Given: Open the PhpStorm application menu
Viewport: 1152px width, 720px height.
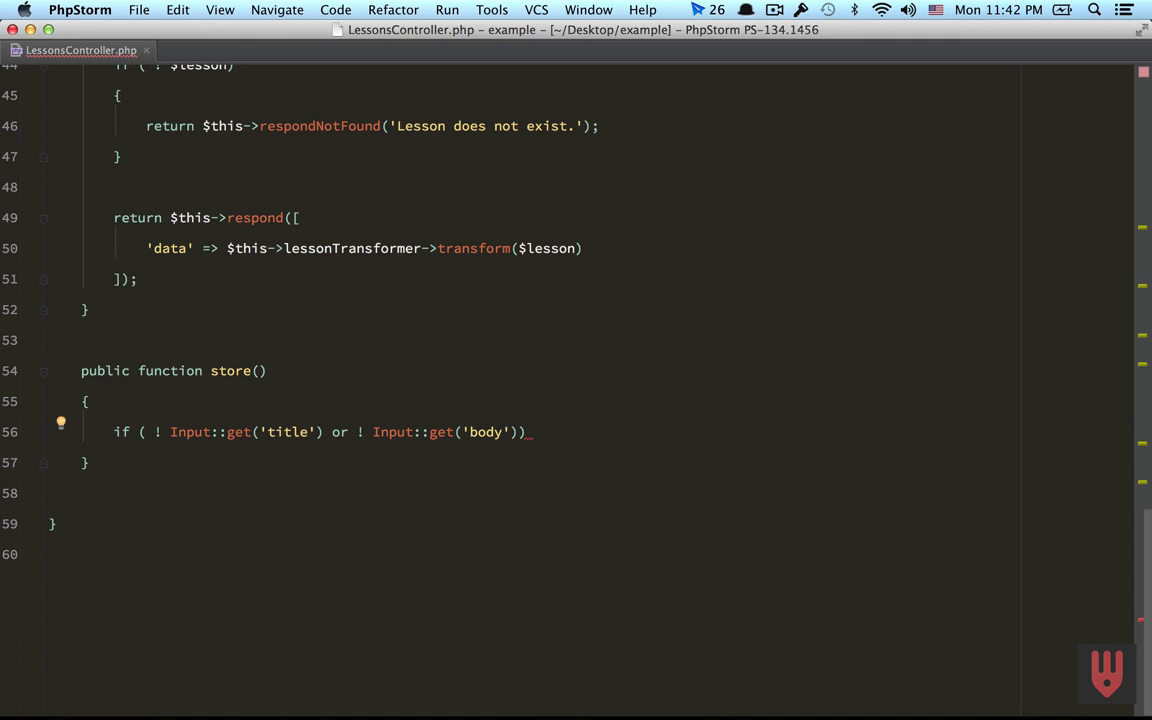Looking at the screenshot, I should coord(80,10).
